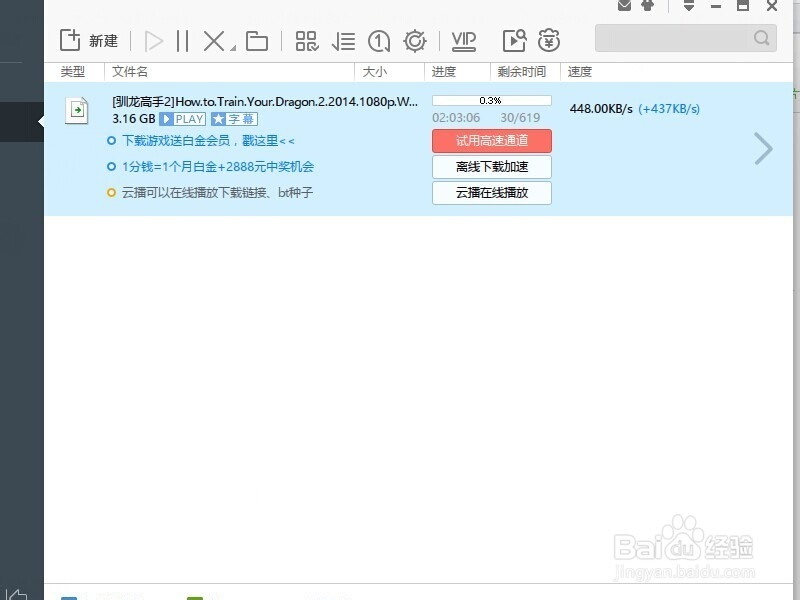The width and height of the screenshot is (800, 600).
Task: Open delete options arrow beside X icon
Action: (x=233, y=48)
